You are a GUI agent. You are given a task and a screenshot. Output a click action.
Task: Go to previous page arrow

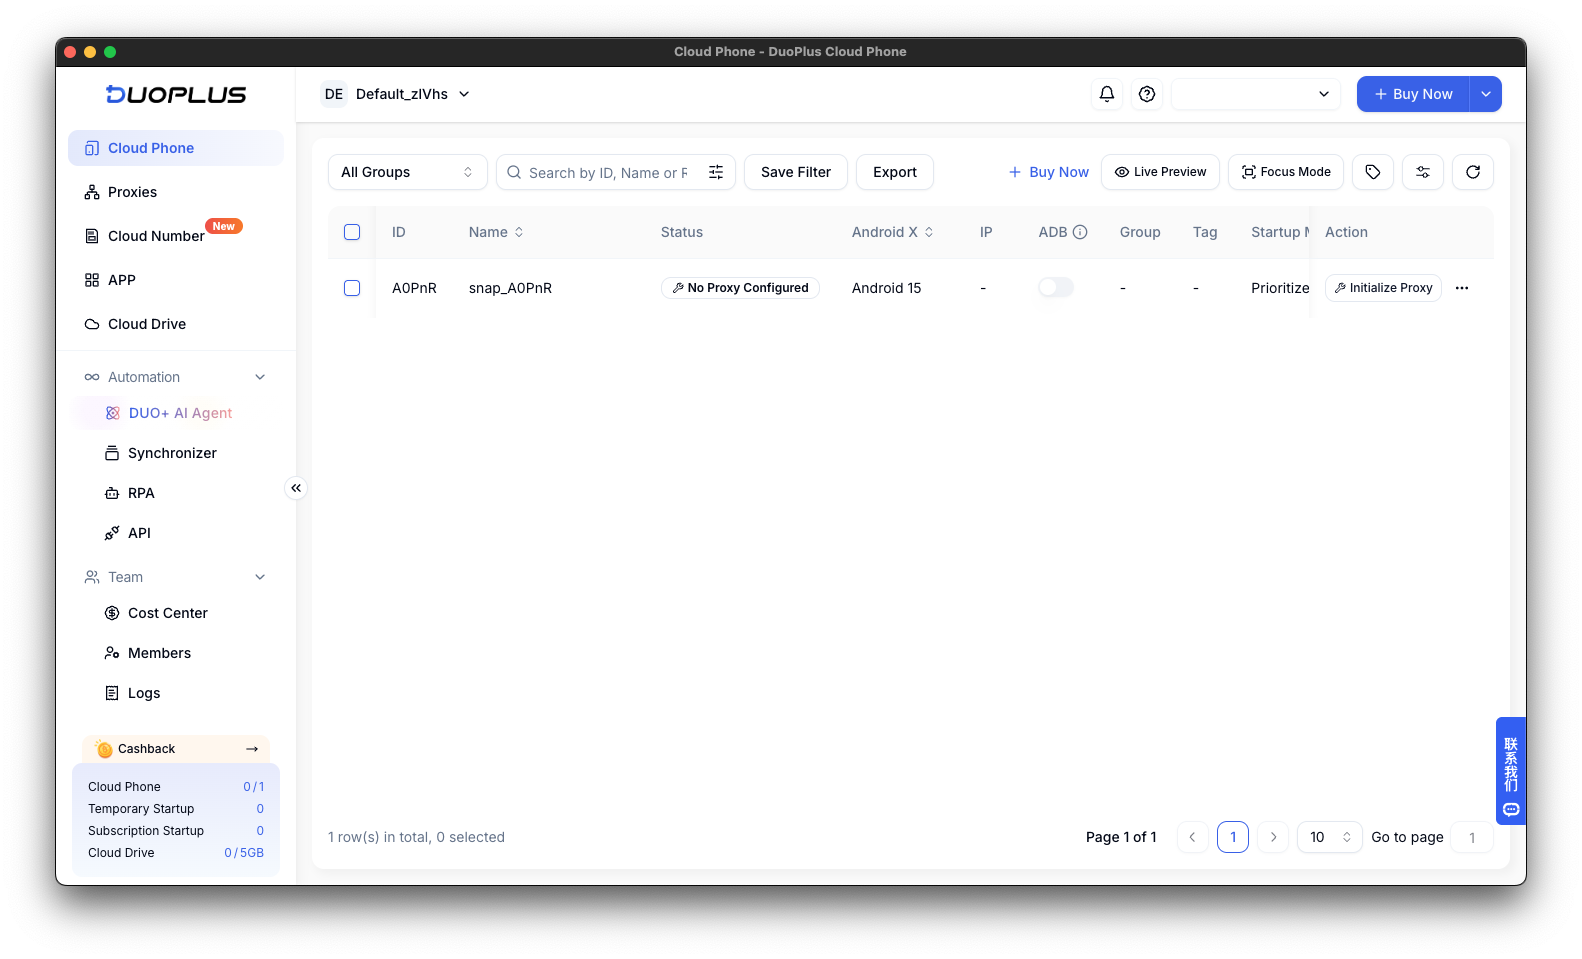pos(1192,837)
